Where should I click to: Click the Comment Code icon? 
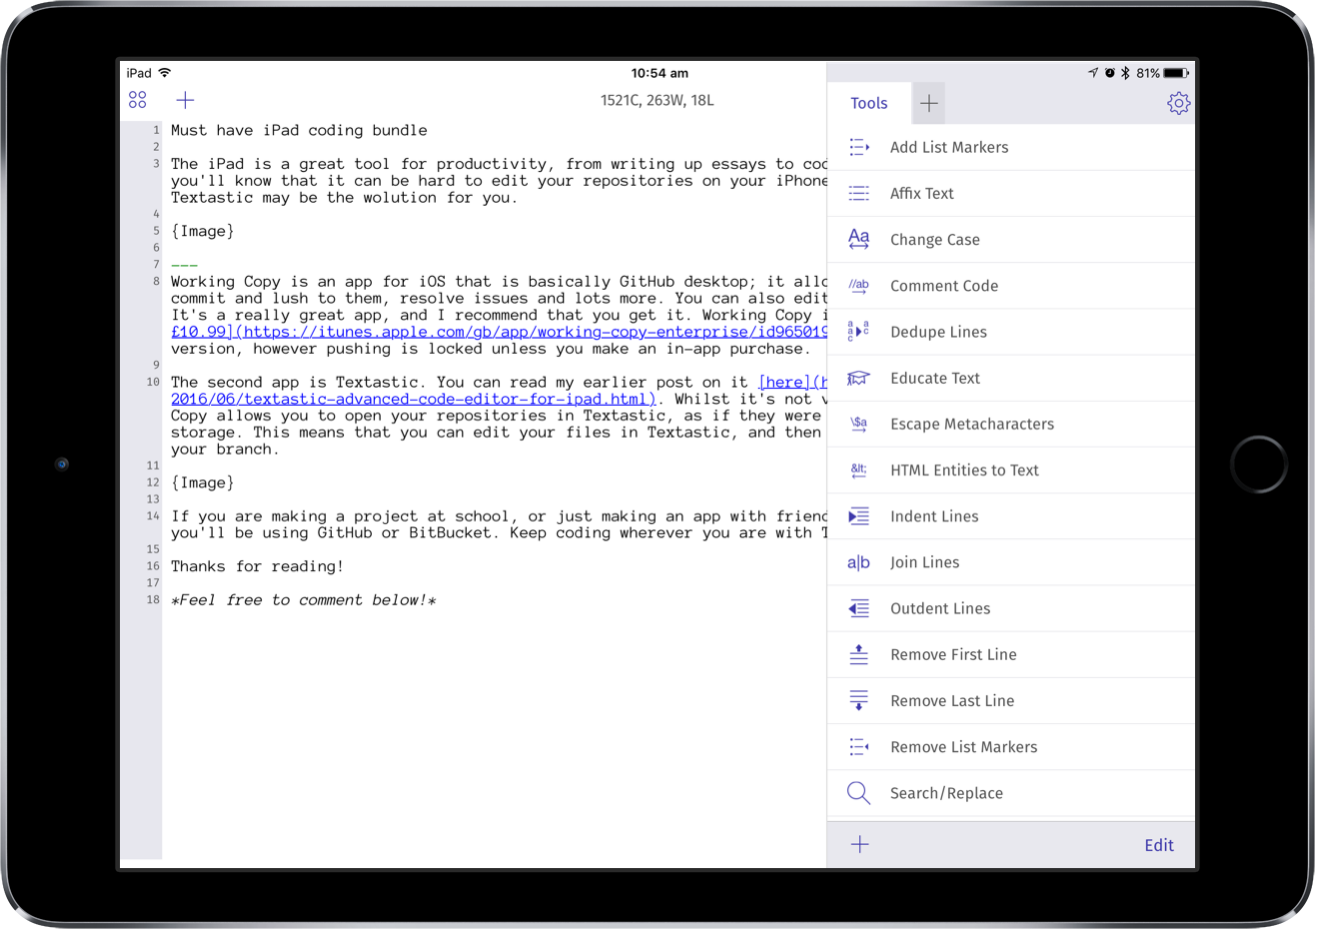point(859,285)
